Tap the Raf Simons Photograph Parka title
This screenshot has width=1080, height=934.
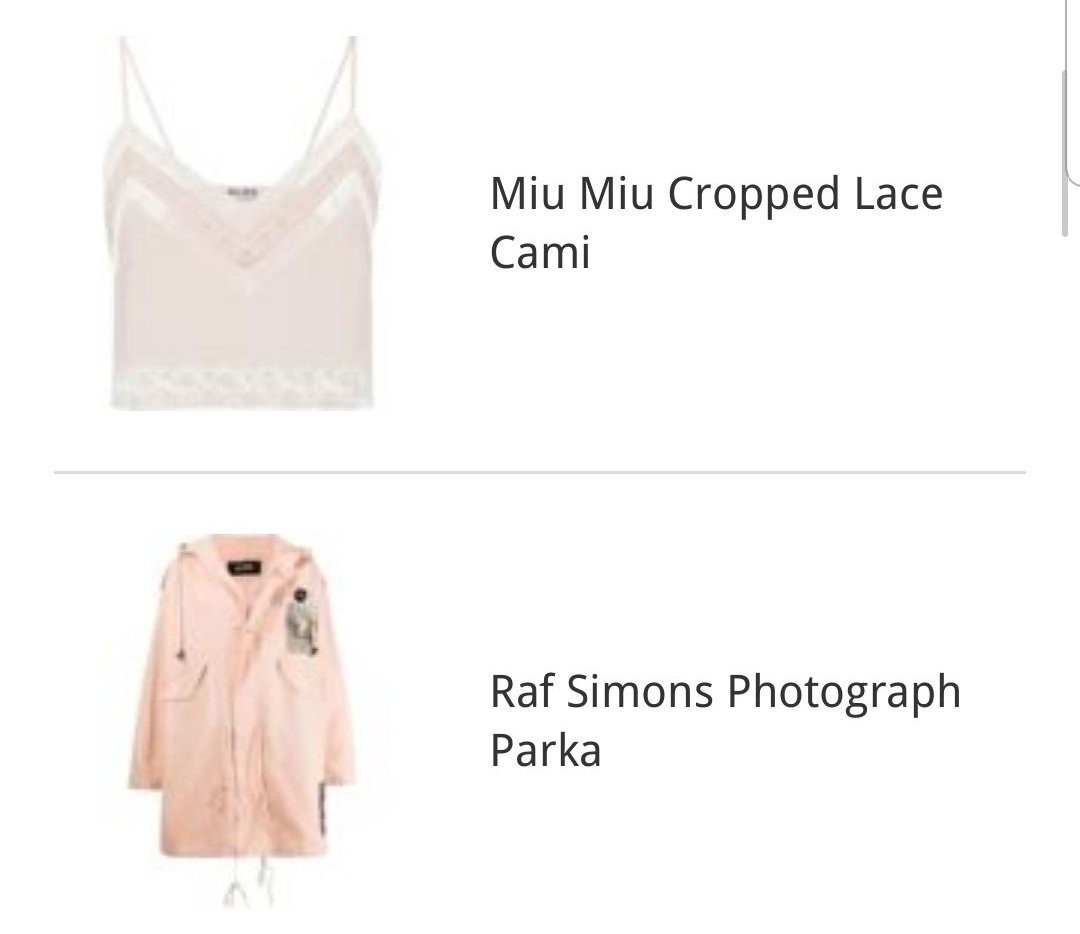coord(725,720)
